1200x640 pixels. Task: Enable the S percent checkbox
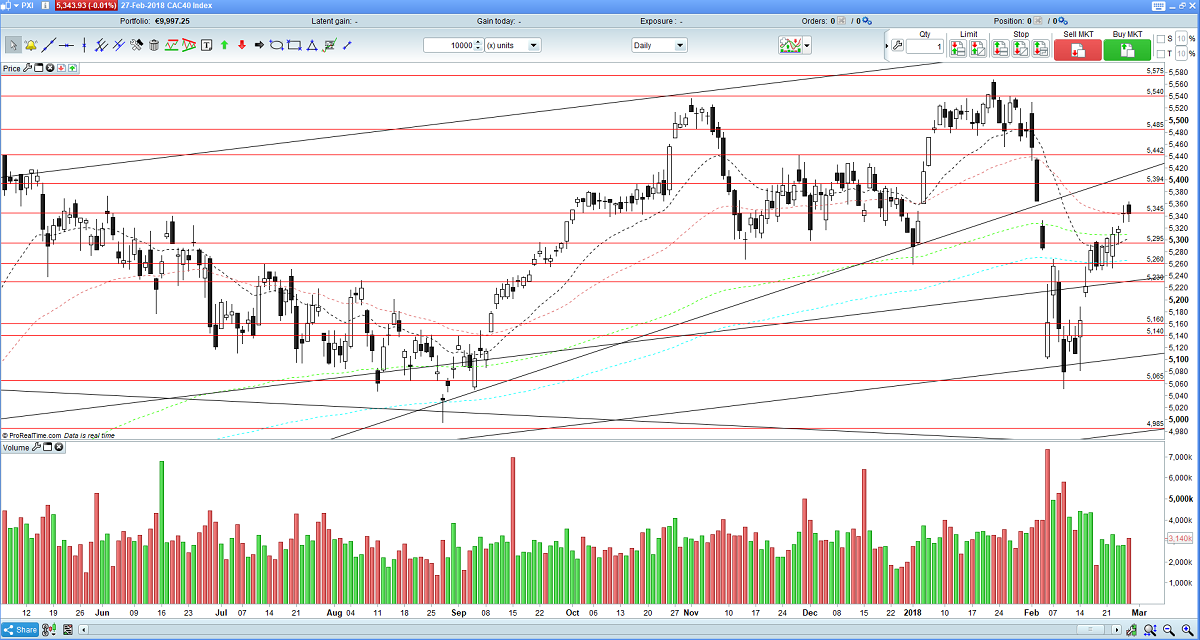[x=1162, y=39]
